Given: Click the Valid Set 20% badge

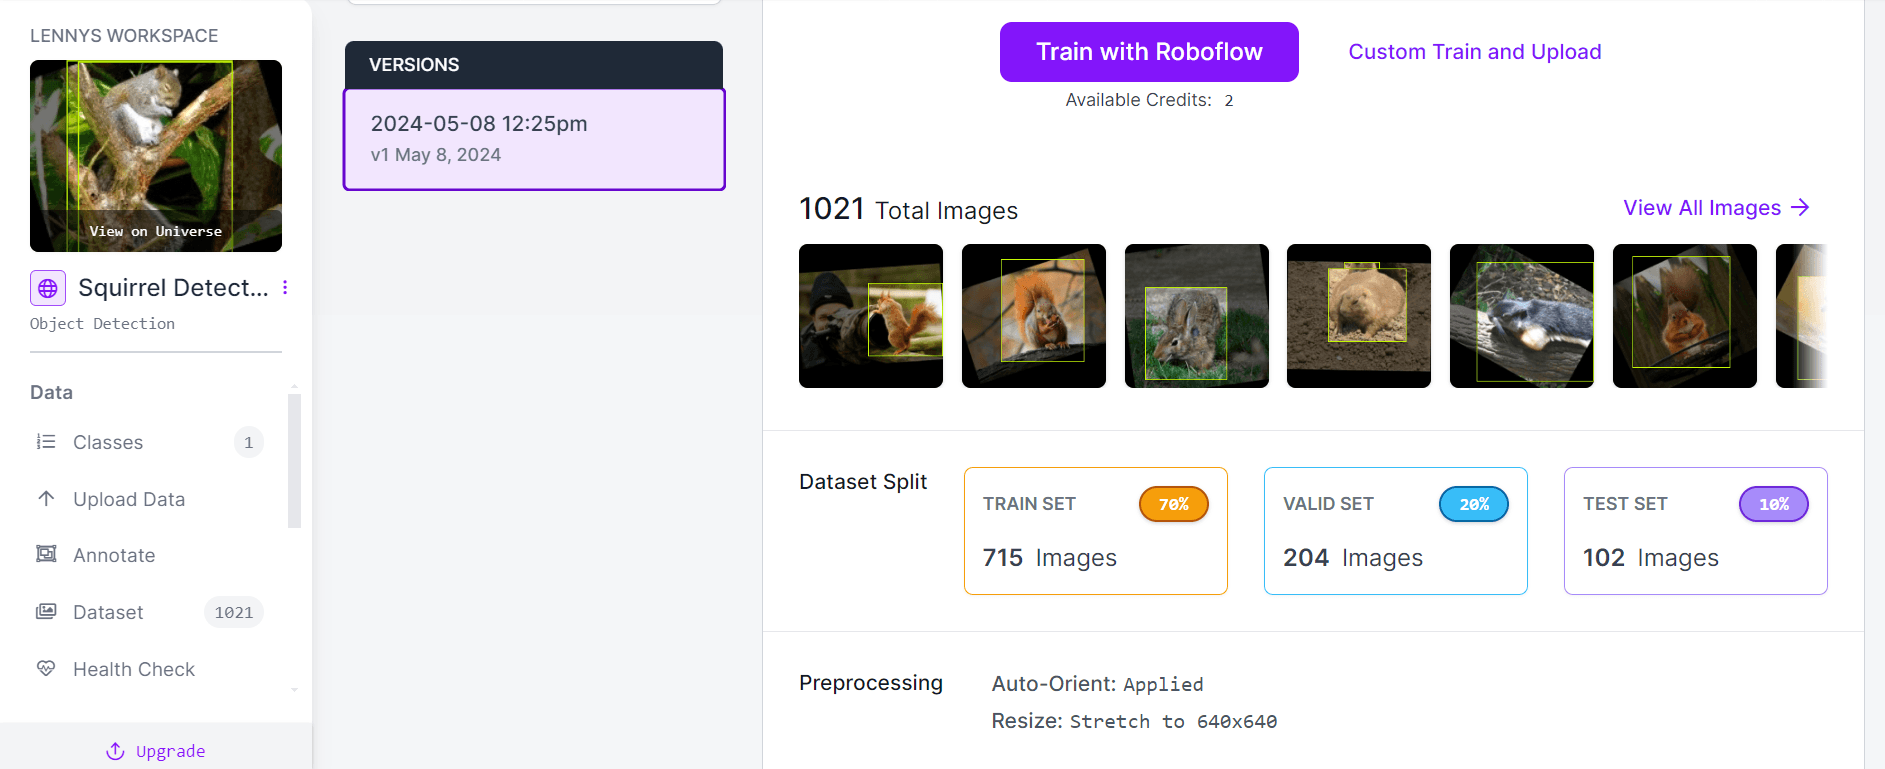Looking at the screenshot, I should [1474, 504].
